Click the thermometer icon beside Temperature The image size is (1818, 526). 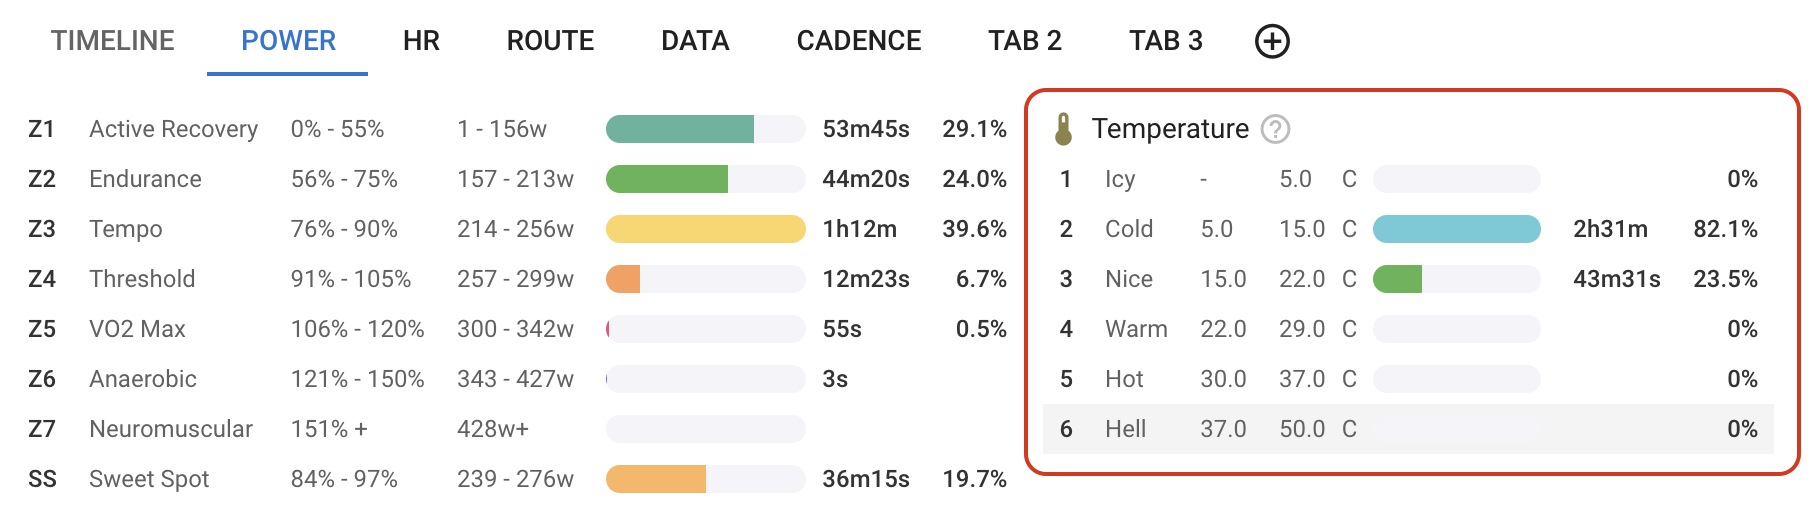(1063, 129)
